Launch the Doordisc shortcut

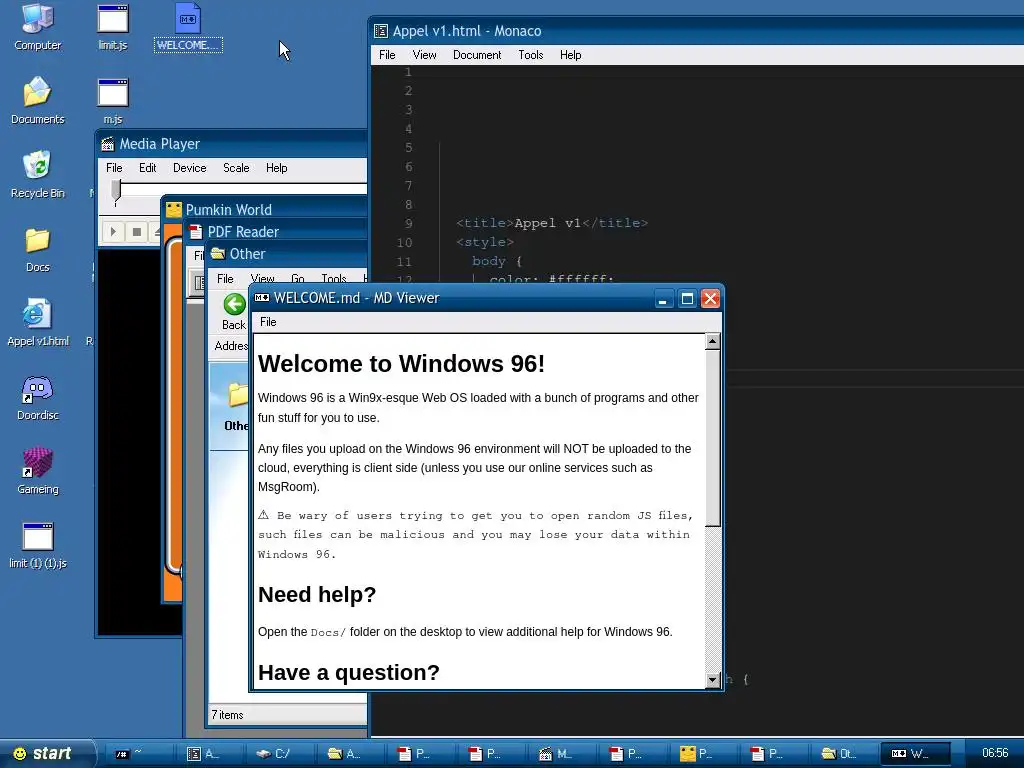tap(37, 396)
